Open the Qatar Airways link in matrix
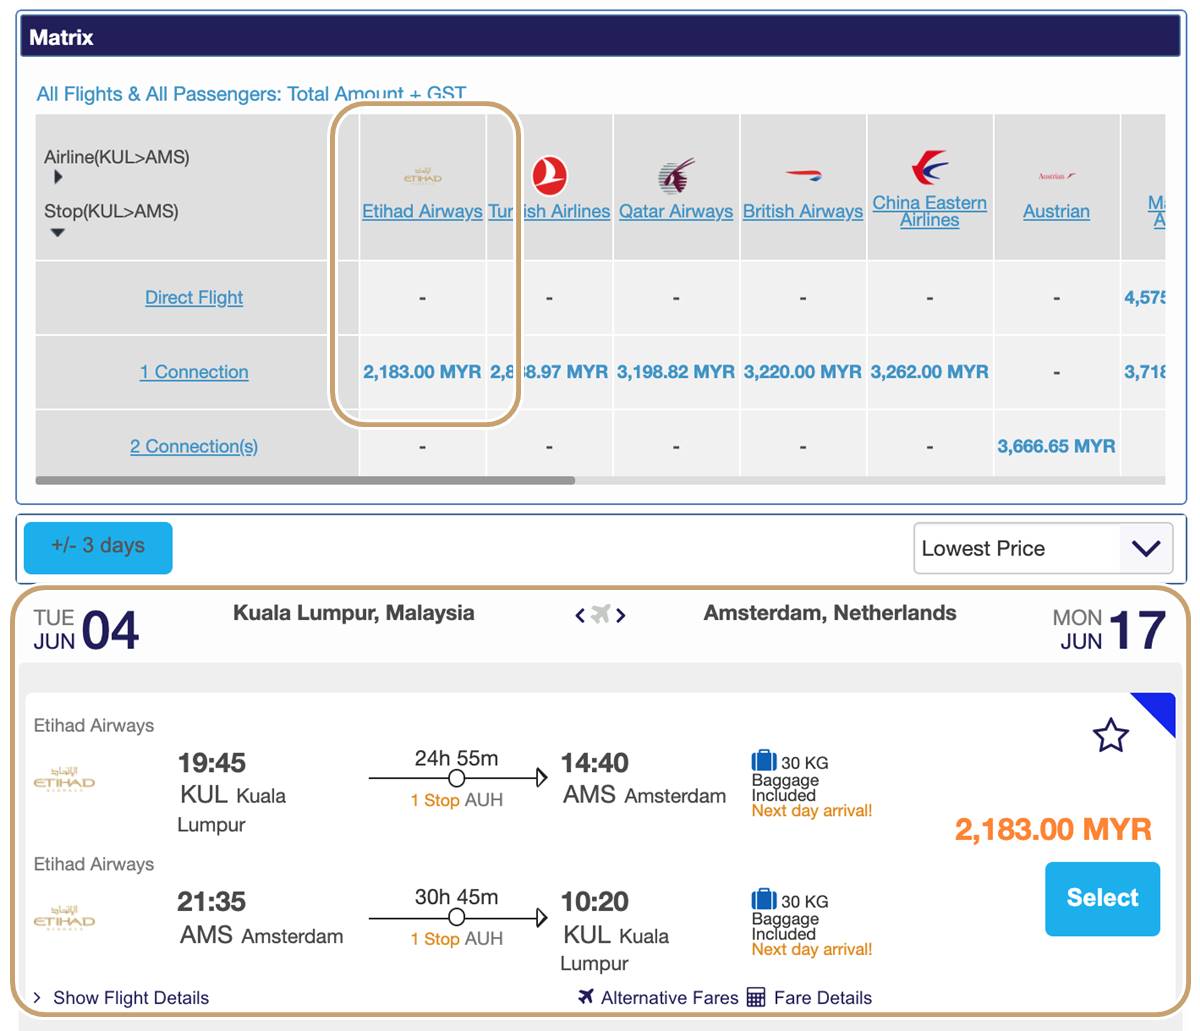The image size is (1200, 1031). click(x=676, y=211)
